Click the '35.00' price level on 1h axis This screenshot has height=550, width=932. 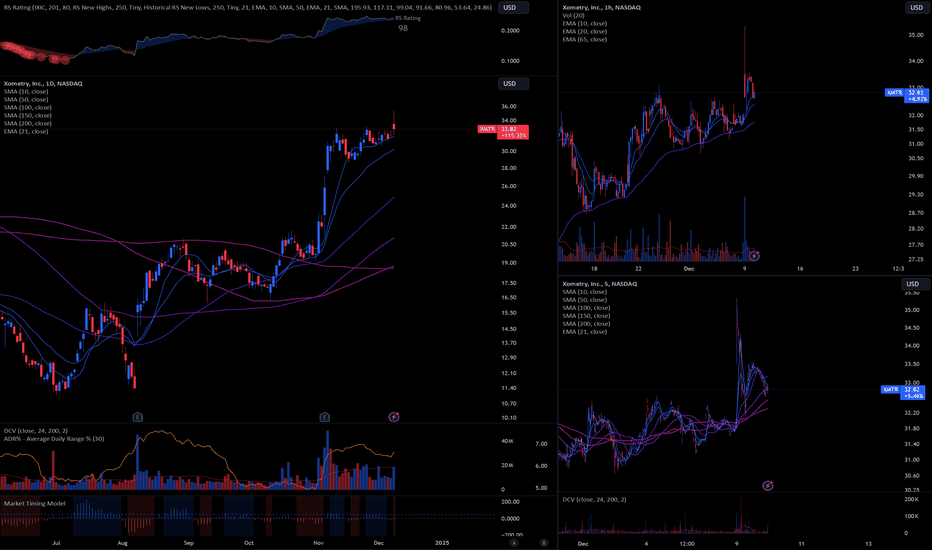coord(916,35)
